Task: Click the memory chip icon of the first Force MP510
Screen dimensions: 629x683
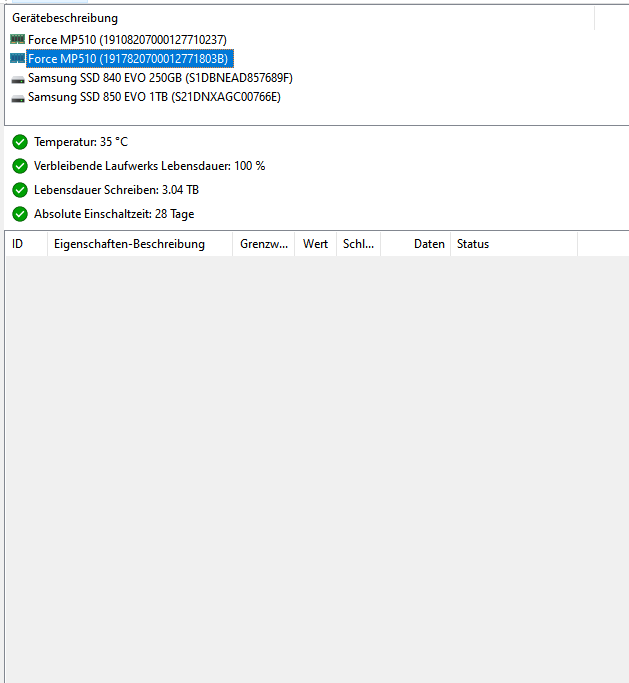Action: coord(17,40)
